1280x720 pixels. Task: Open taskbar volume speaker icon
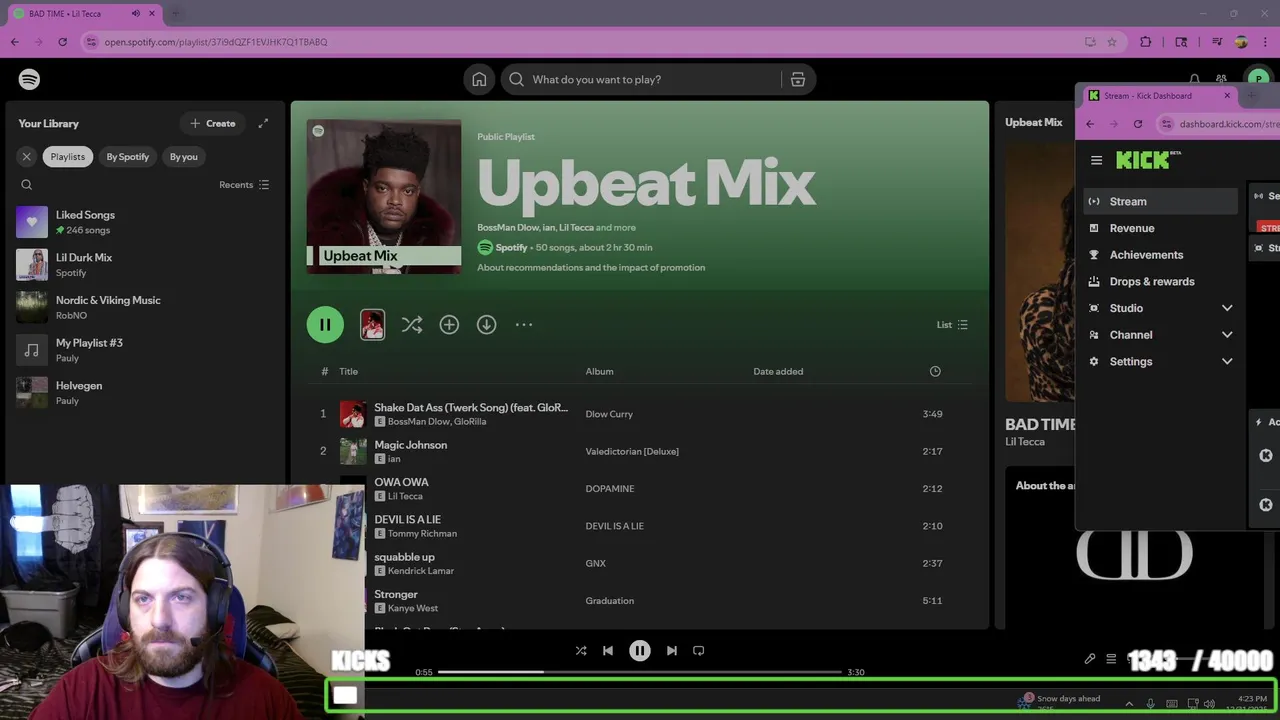coord(1209,704)
